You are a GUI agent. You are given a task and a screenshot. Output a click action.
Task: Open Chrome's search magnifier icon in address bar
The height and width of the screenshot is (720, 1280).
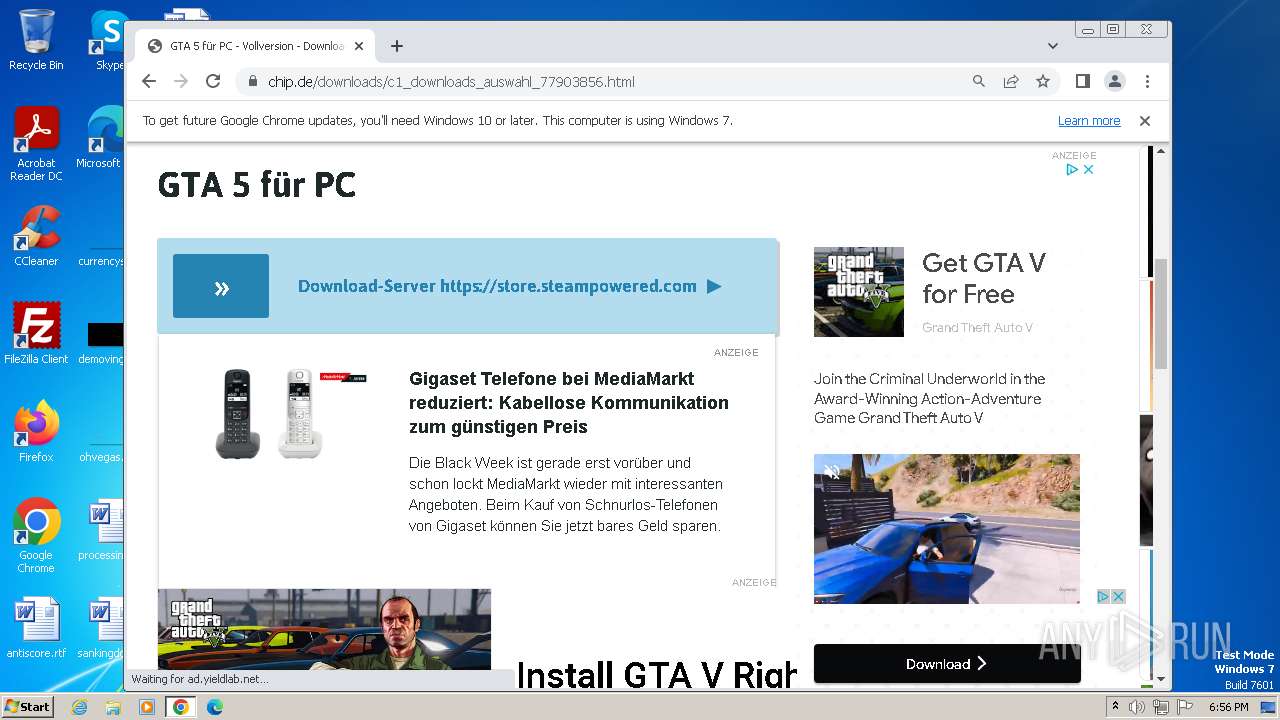pyautogui.click(x=979, y=81)
